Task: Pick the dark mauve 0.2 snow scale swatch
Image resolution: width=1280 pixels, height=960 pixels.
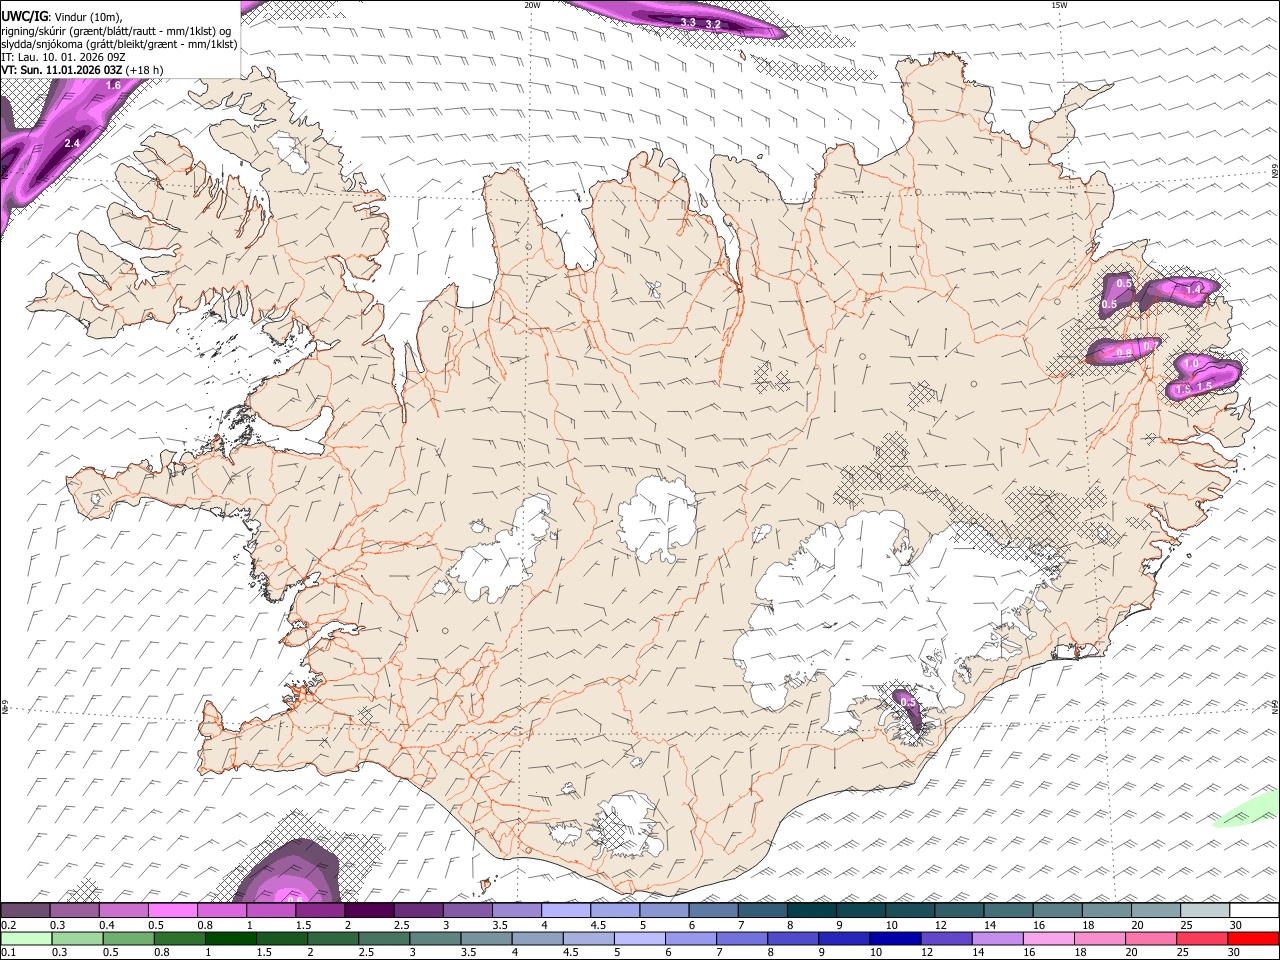Action: click(x=25, y=911)
